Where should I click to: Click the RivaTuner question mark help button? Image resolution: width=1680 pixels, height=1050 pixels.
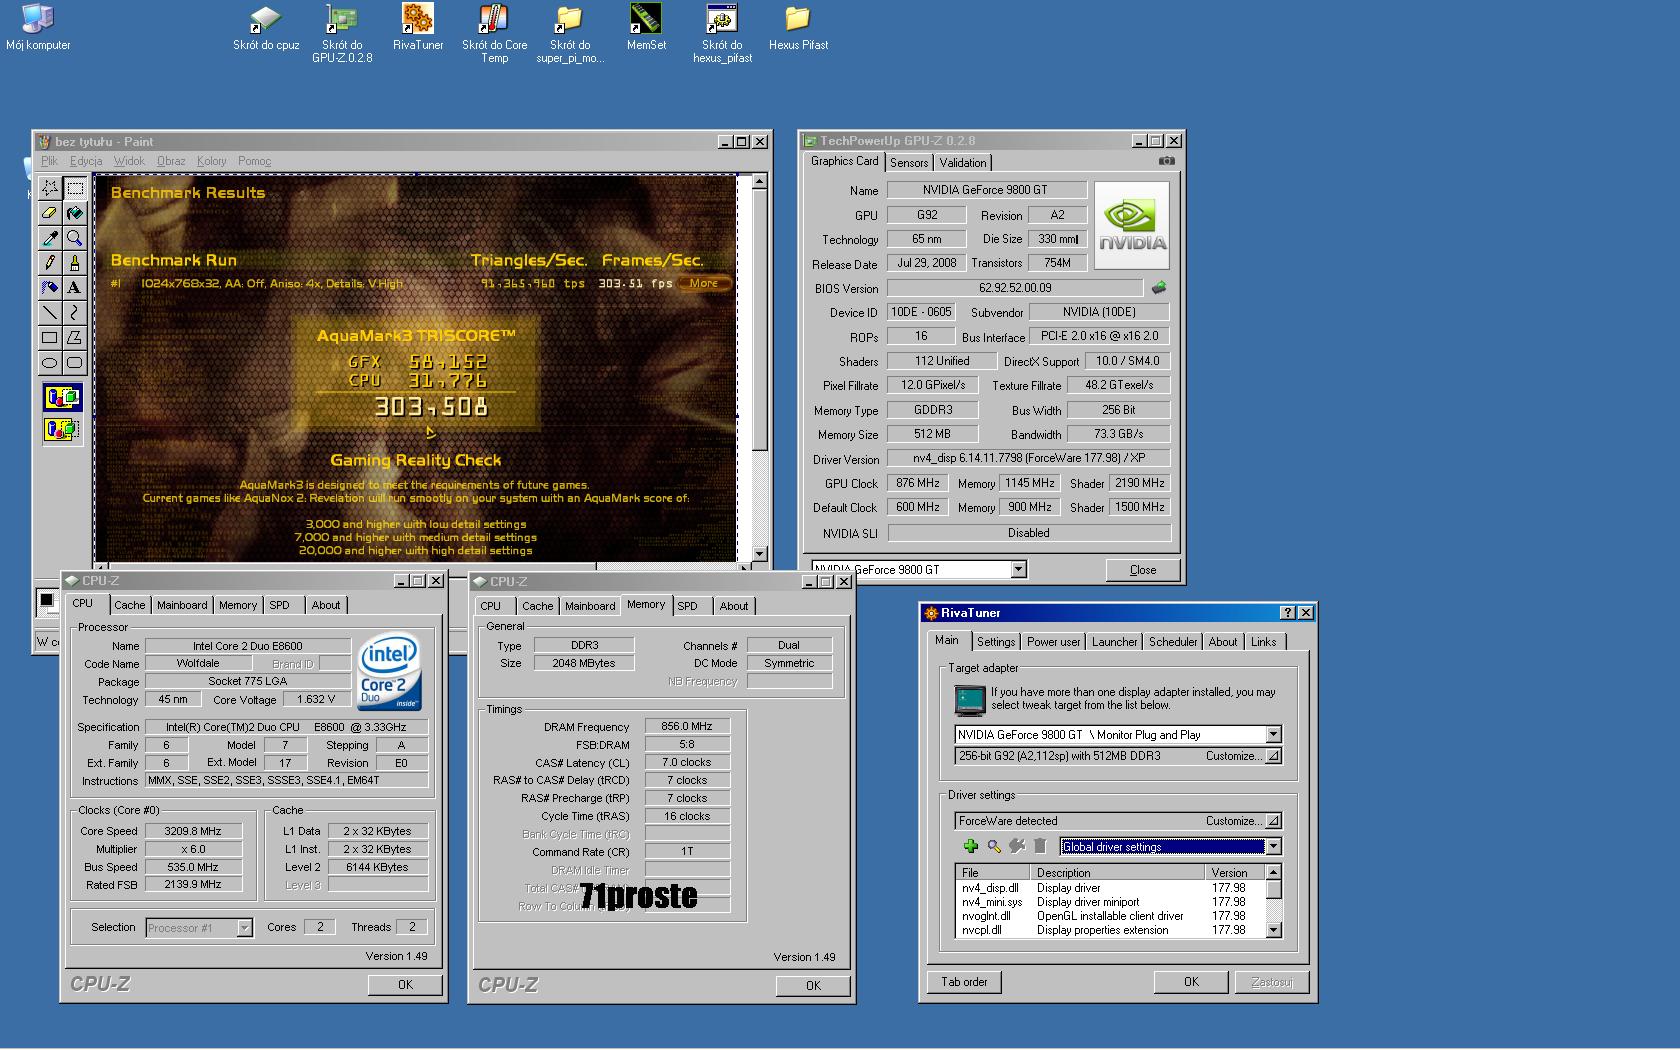[x=1287, y=613]
